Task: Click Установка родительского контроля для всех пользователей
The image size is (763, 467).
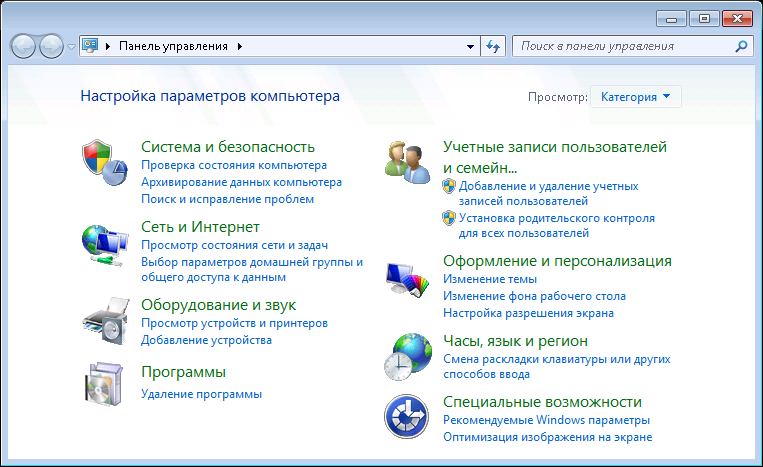Action: [557, 226]
